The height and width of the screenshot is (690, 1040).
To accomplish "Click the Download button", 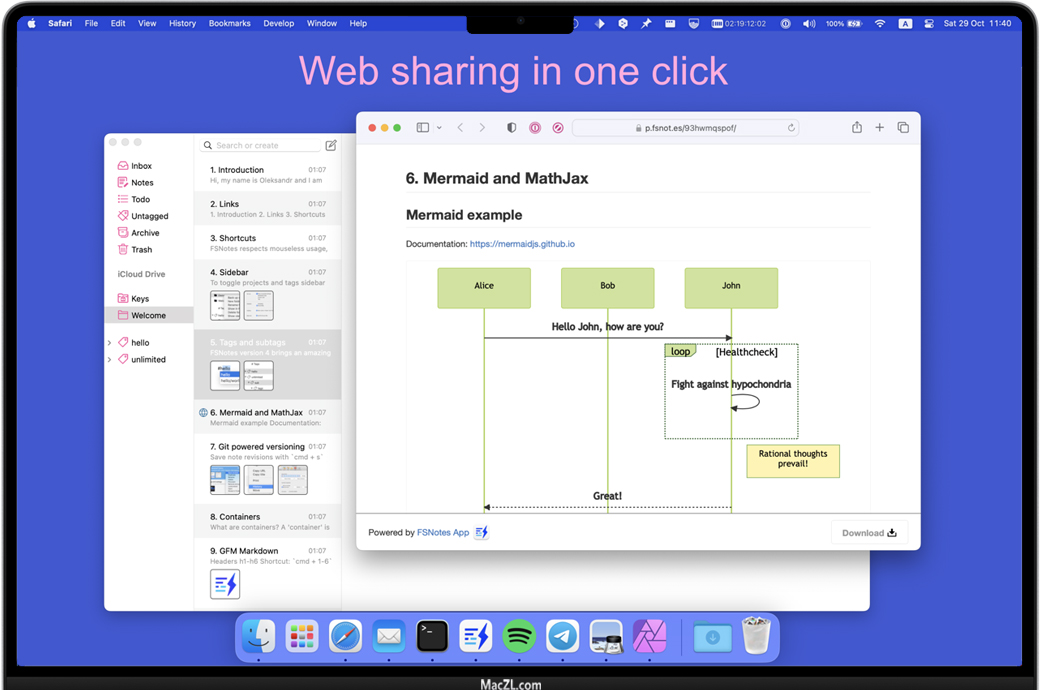I will (869, 533).
